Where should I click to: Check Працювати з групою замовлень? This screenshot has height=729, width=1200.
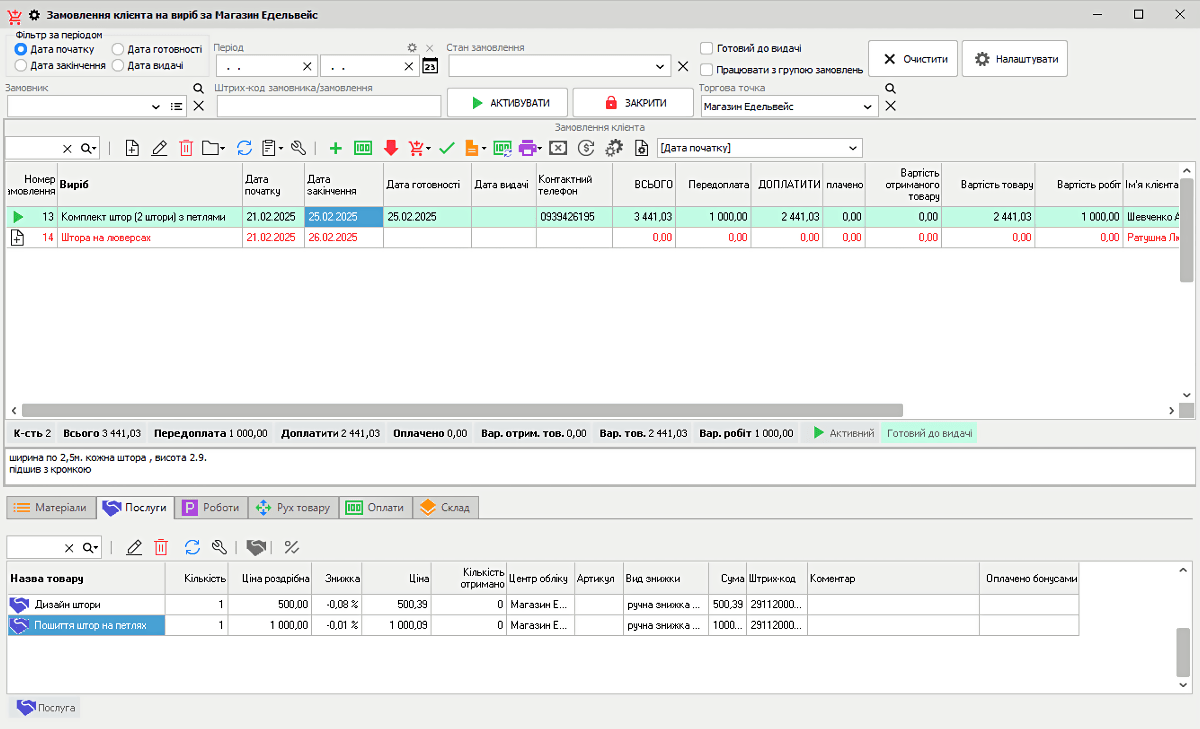707,70
